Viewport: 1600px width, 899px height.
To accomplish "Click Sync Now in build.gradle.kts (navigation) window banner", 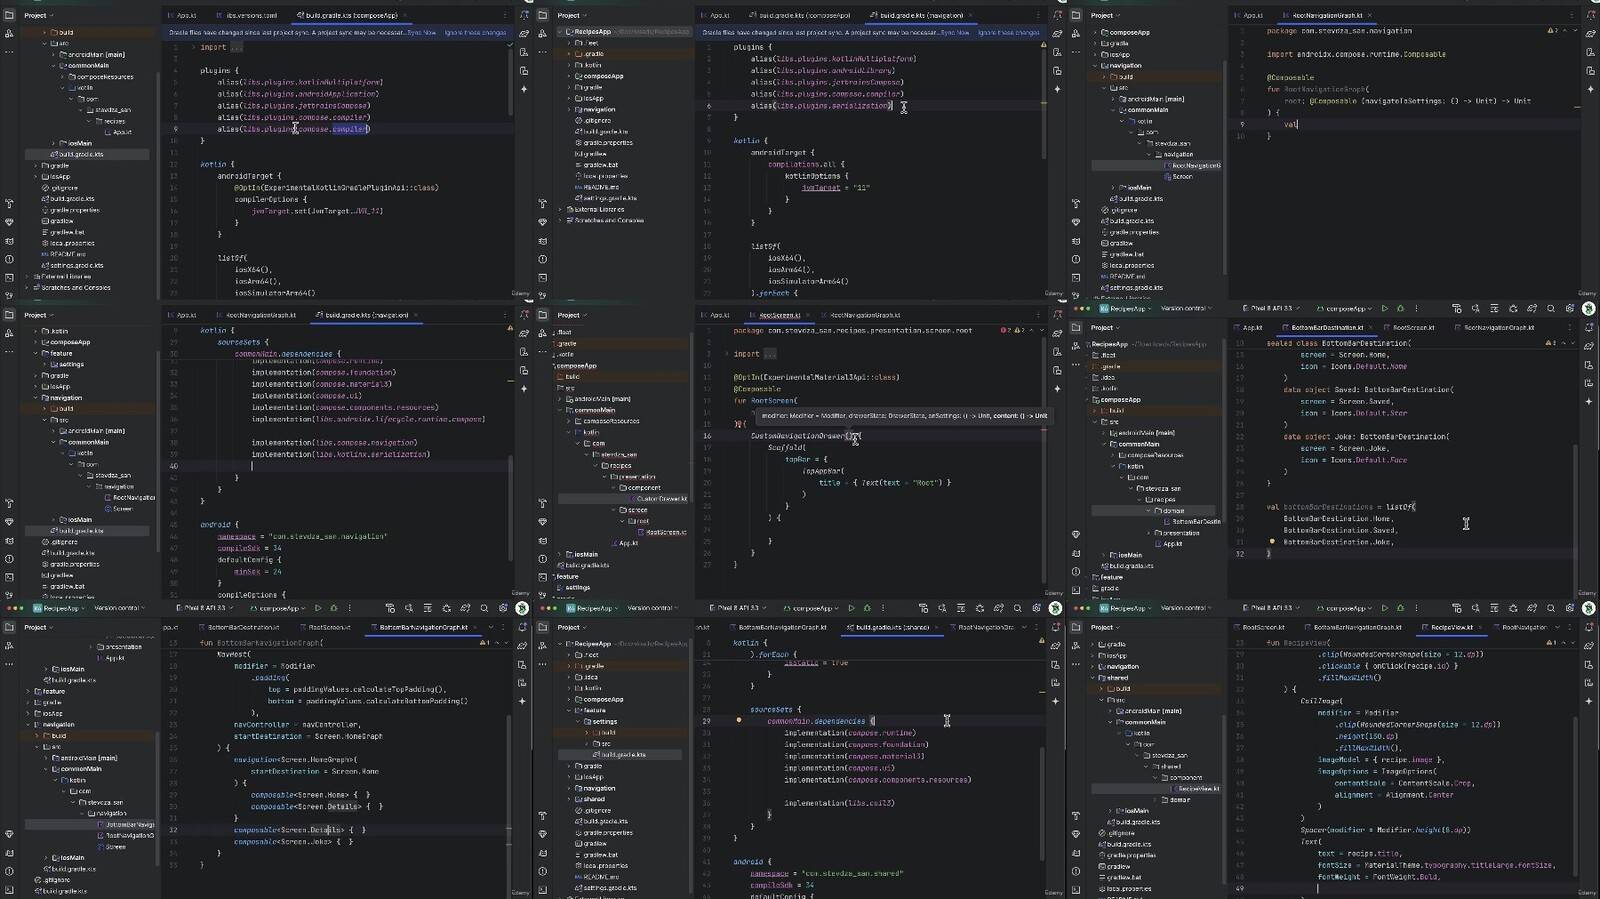I will pos(955,33).
